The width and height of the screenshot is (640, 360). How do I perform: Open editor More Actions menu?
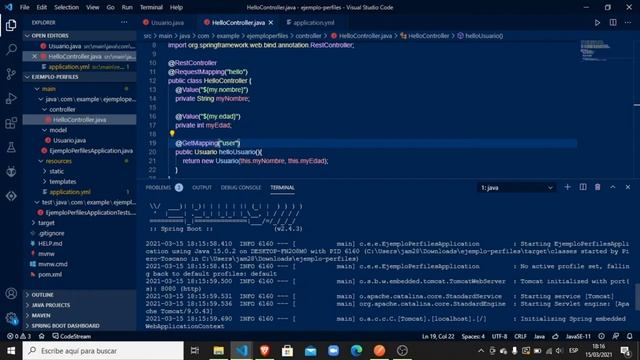pyautogui.click(x=628, y=23)
